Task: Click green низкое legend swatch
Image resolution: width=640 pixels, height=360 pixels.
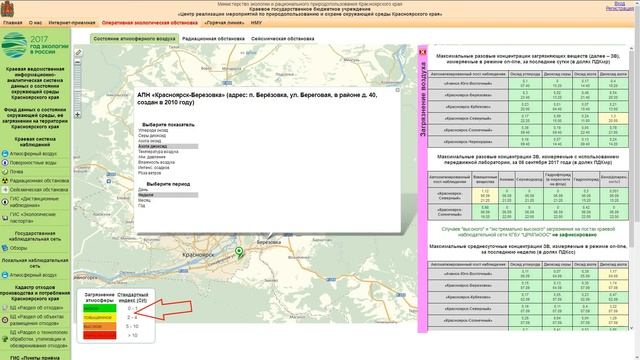Action: point(100,309)
